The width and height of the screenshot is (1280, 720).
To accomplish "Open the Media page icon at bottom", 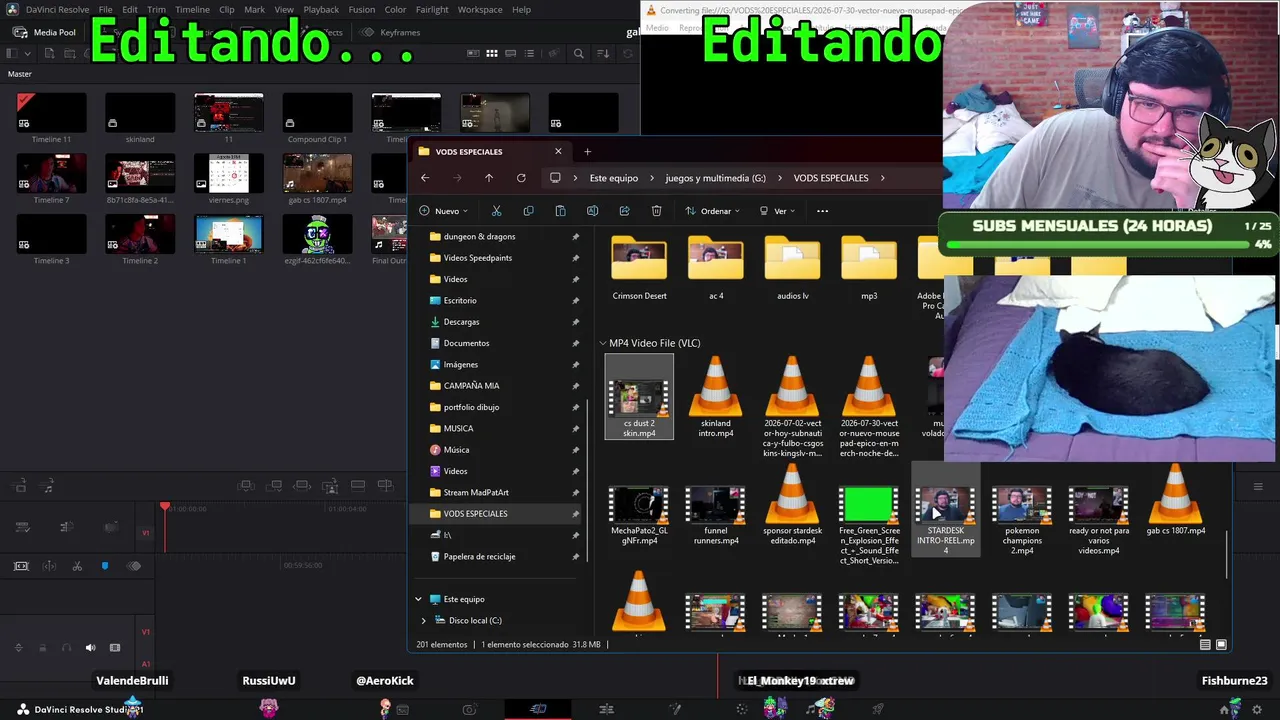I will (x=402, y=709).
